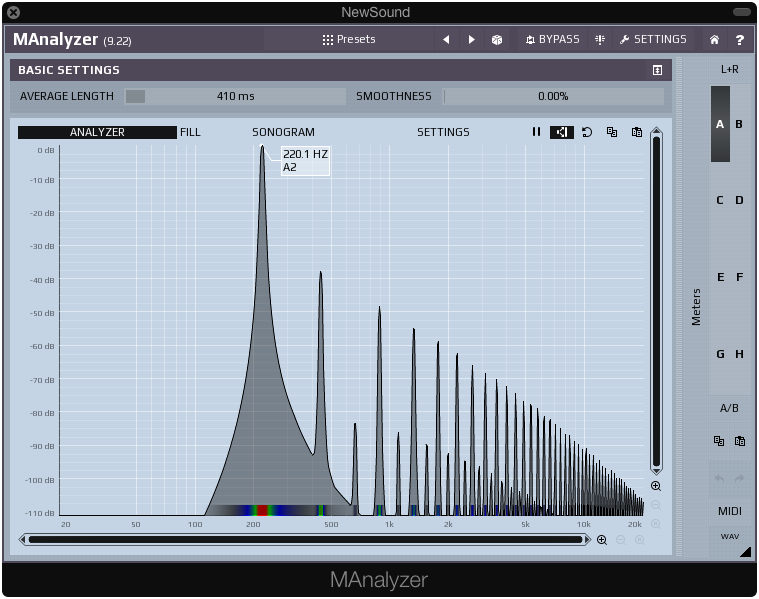The height and width of the screenshot is (599, 759).
Task: Toggle the BYPASS button
Action: [x=552, y=39]
